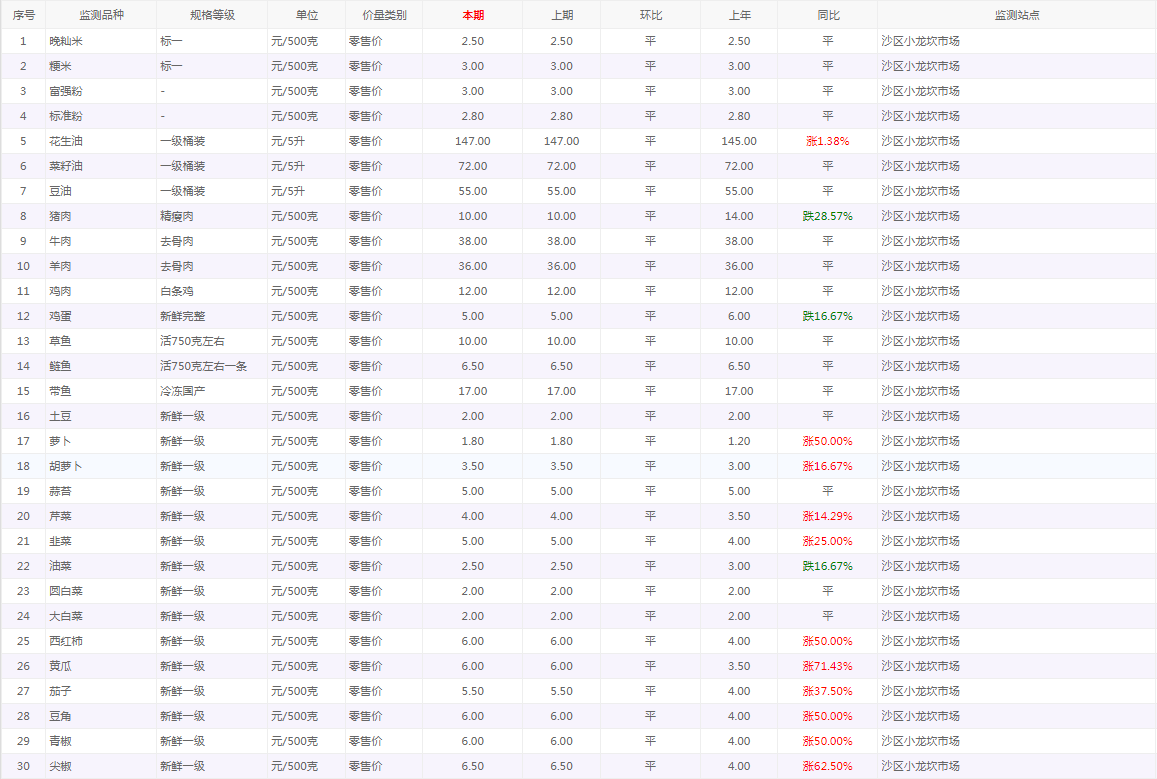Click the 本期 column header in red
The height and width of the screenshot is (779, 1157).
pos(472,15)
